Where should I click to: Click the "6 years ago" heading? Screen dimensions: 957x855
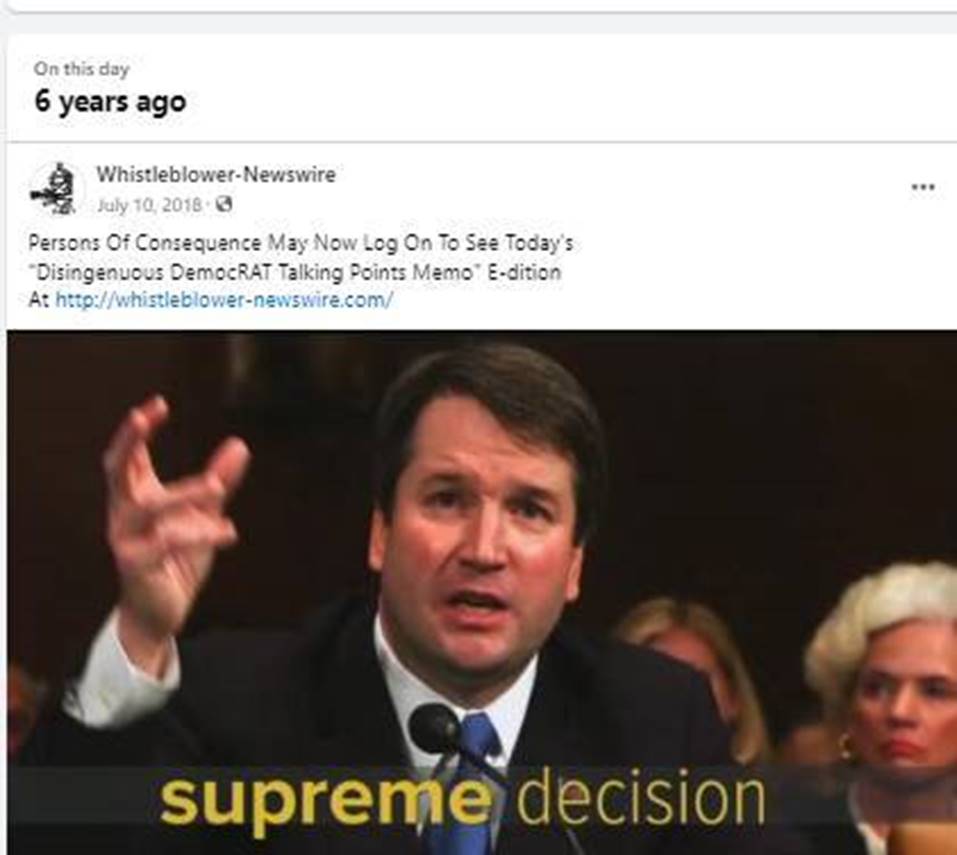coord(110,101)
